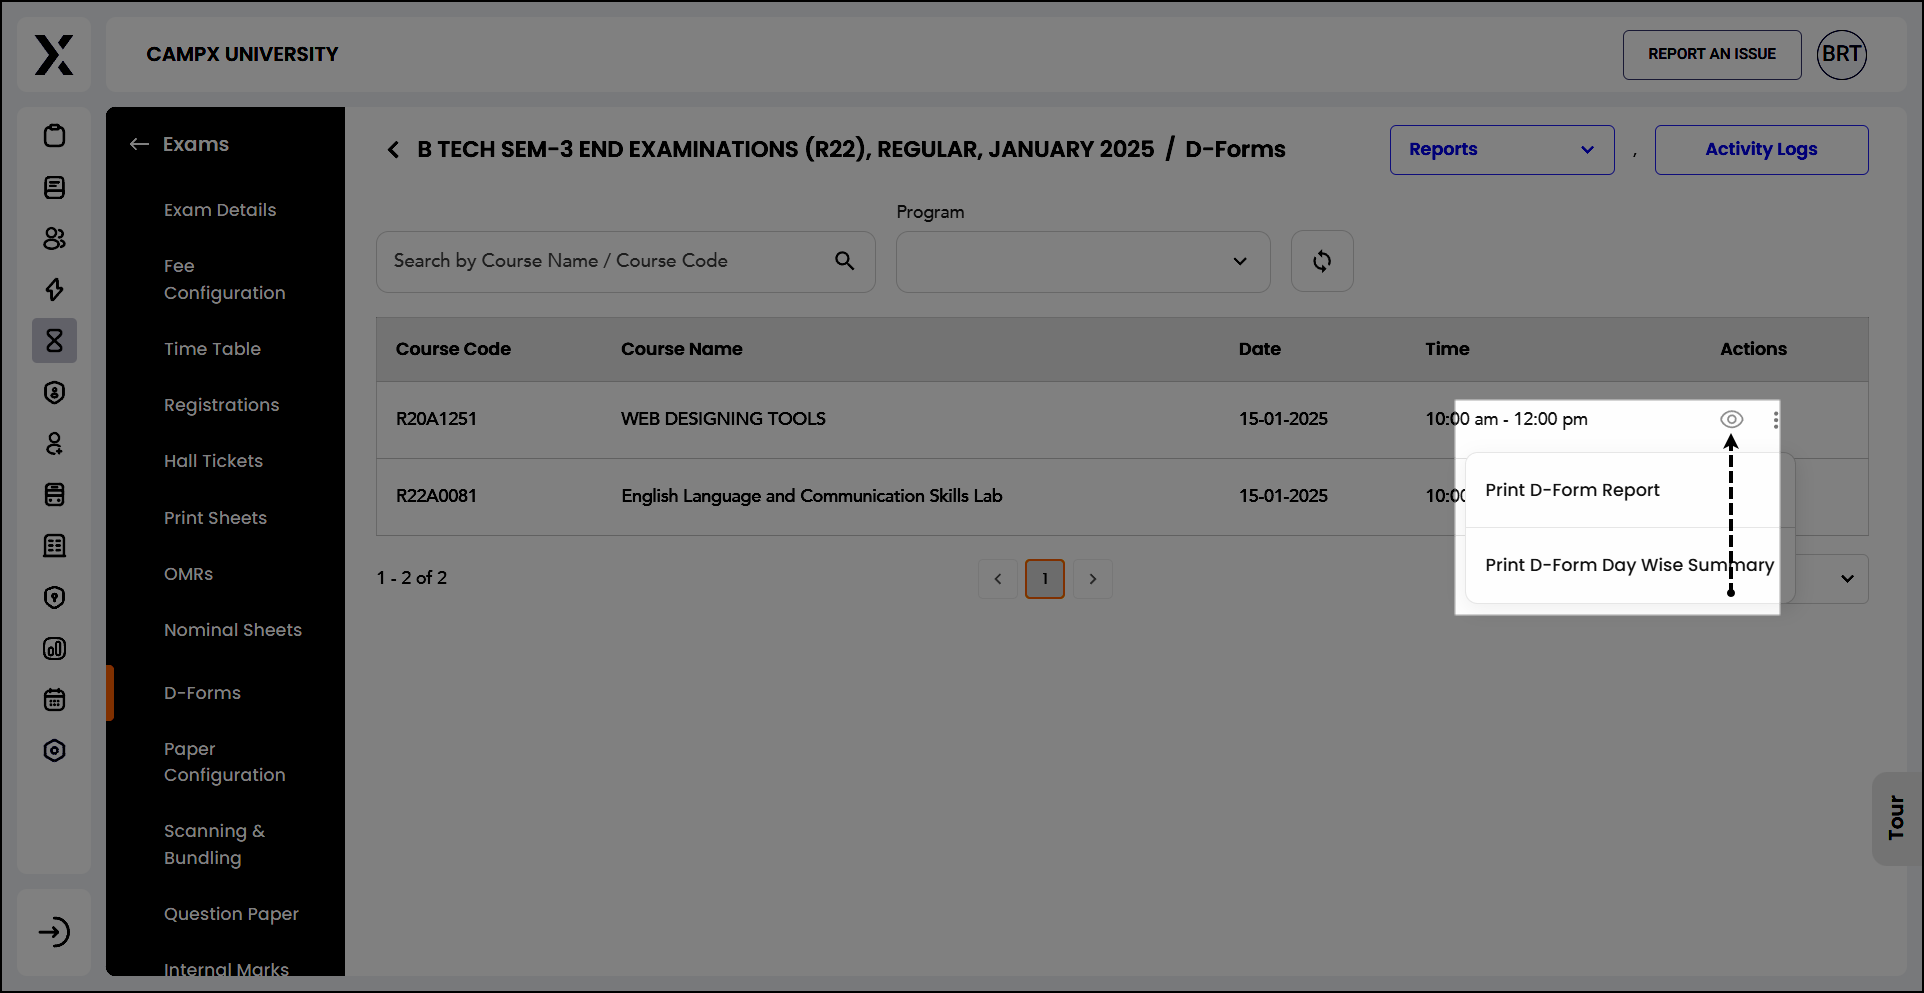Open three-dot menu for WEB DESIGNING TOOLS
1924x993 pixels.
click(1776, 420)
